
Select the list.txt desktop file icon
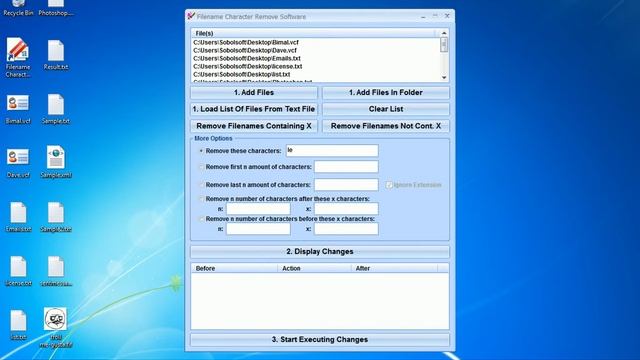18,325
